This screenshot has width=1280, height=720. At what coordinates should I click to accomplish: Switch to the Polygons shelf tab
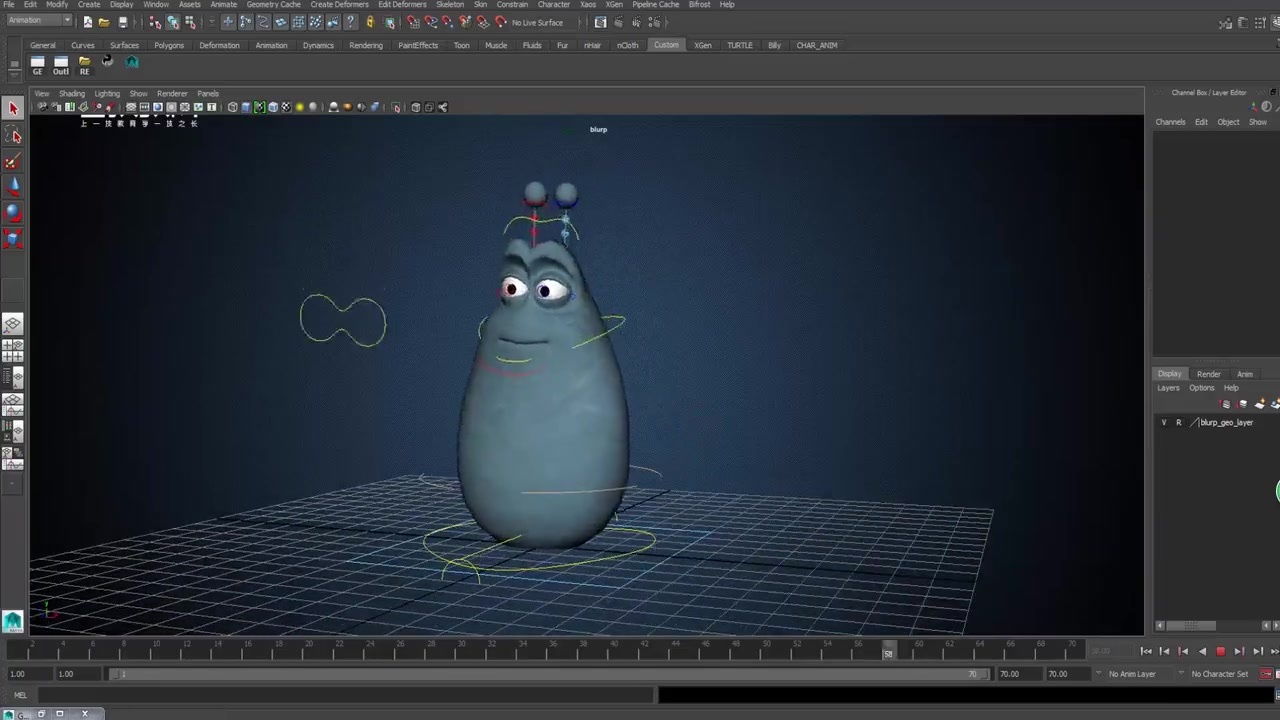(x=169, y=45)
